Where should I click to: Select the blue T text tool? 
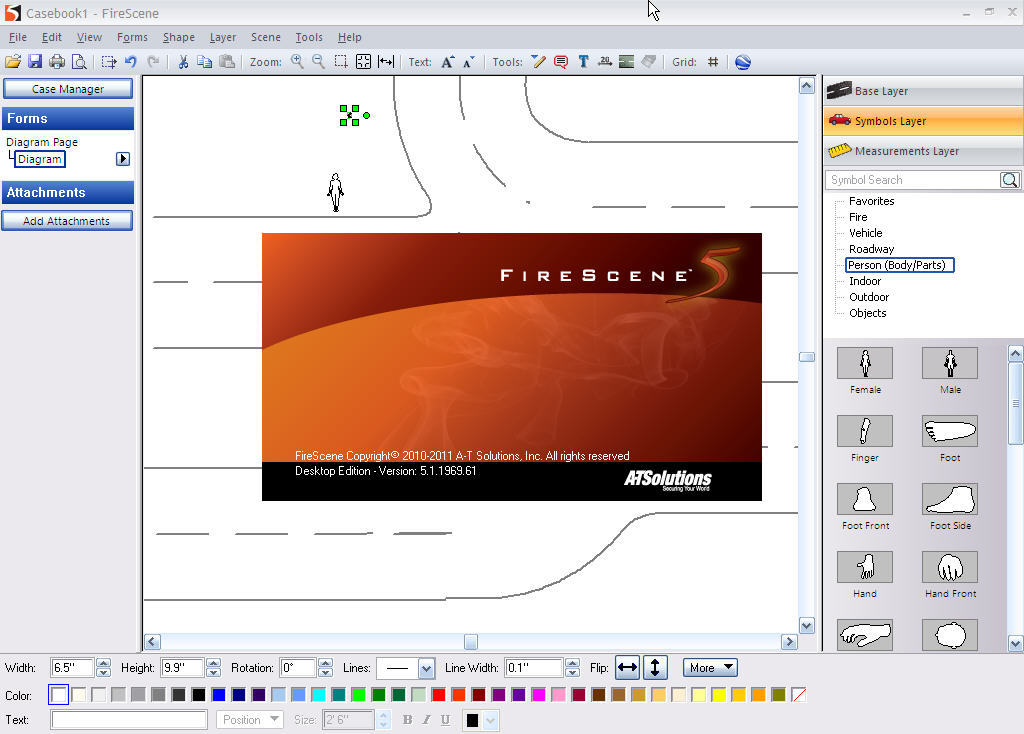click(x=583, y=62)
